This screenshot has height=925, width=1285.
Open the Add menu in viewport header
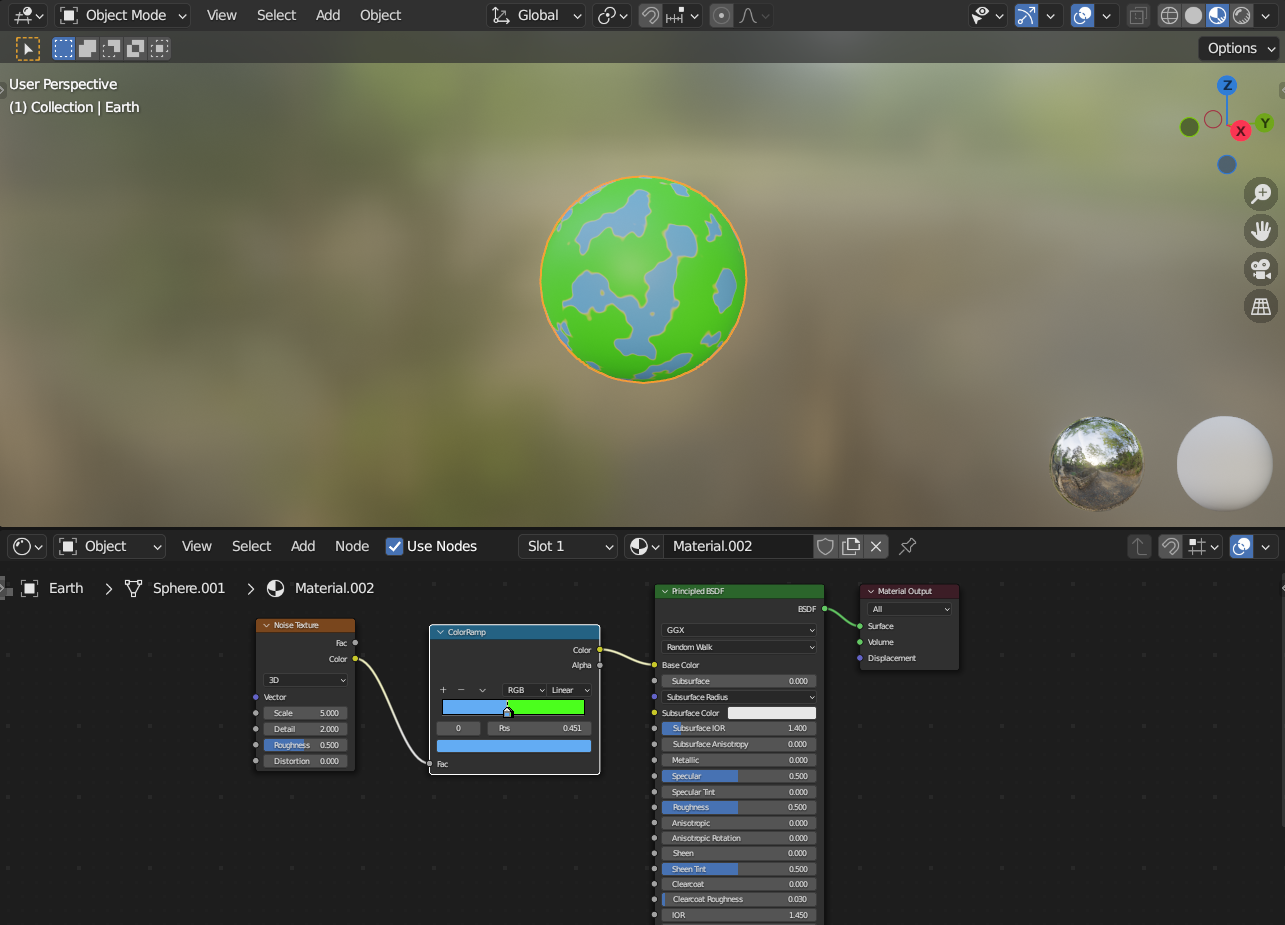pos(328,16)
